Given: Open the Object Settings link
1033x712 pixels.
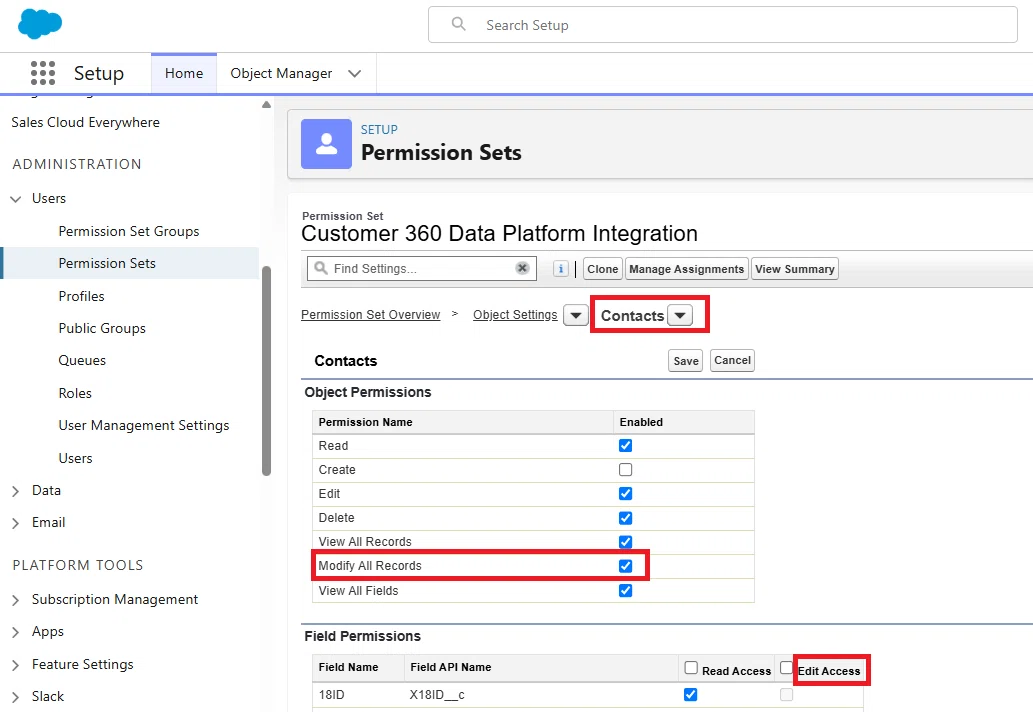Looking at the screenshot, I should (515, 315).
